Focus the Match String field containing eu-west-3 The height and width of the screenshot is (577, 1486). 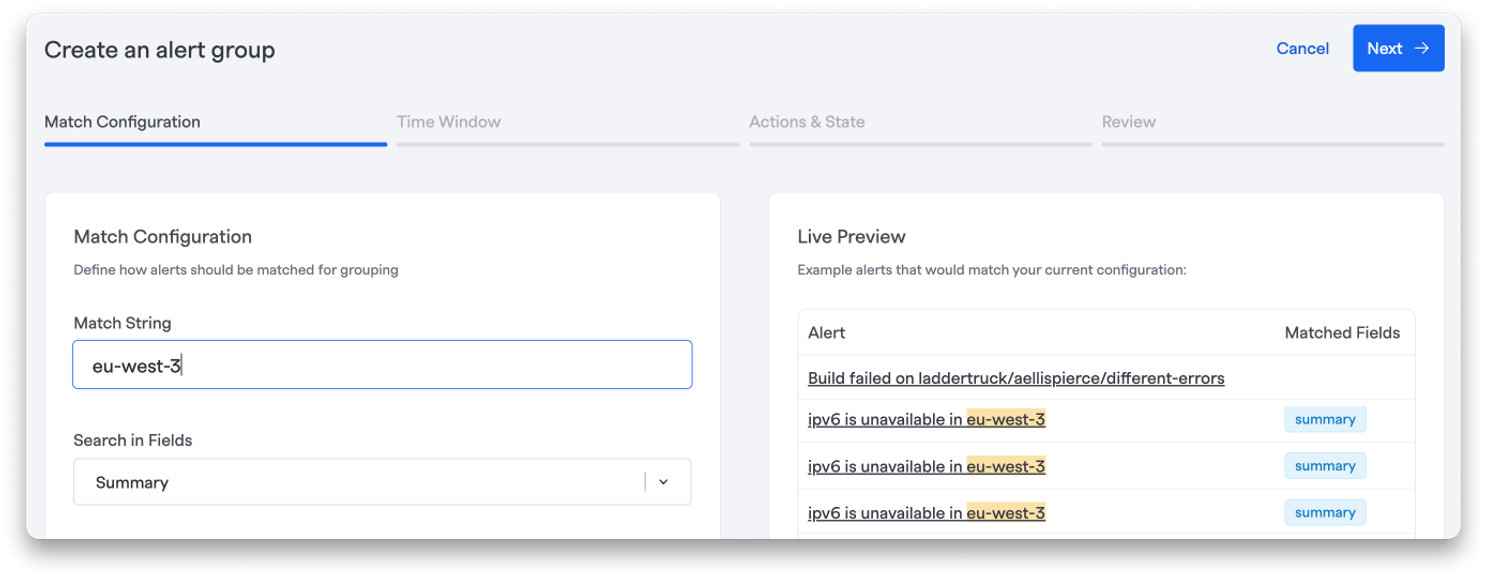click(382, 365)
